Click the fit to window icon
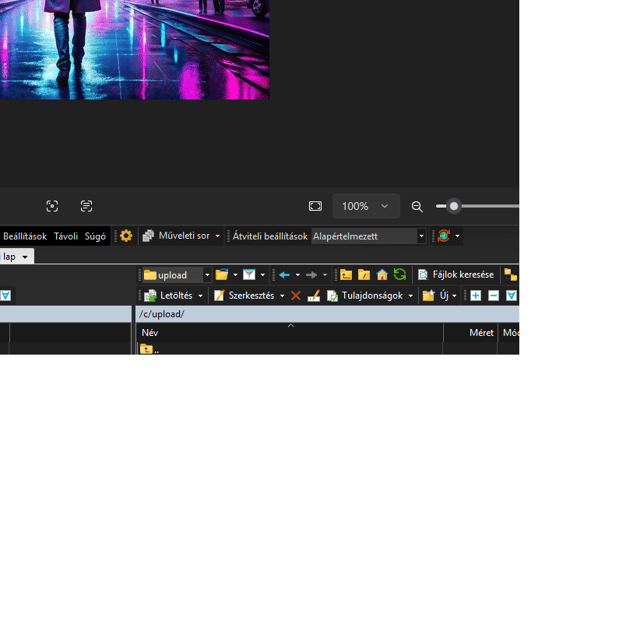Viewport: 640px width, 640px height. point(315,206)
